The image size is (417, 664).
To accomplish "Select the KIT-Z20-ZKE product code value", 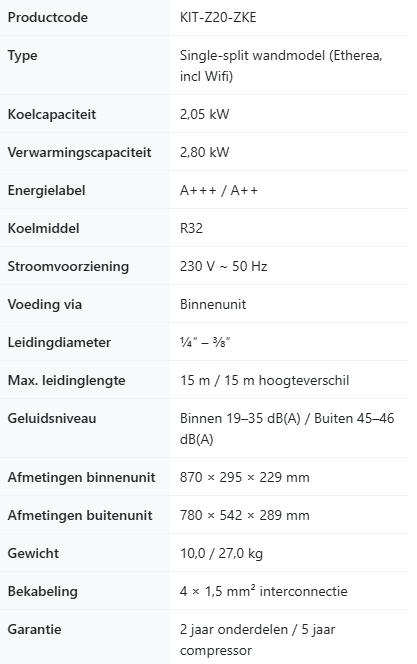I will coord(218,17).
